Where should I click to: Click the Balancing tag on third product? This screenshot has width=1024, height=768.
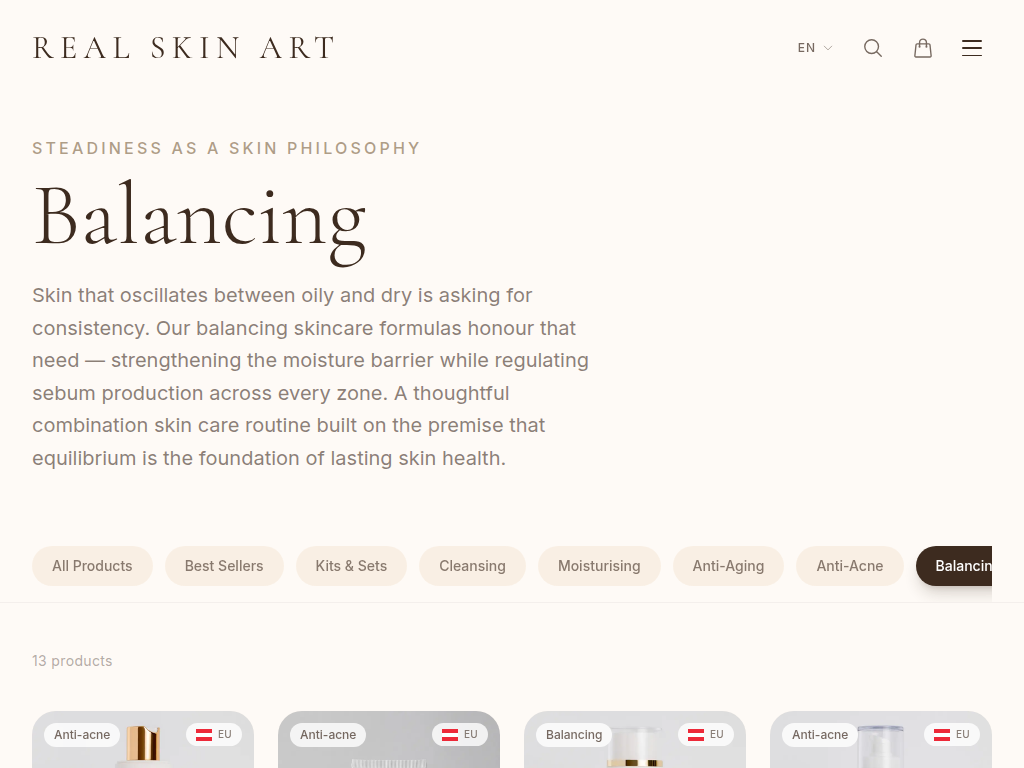[574, 735]
